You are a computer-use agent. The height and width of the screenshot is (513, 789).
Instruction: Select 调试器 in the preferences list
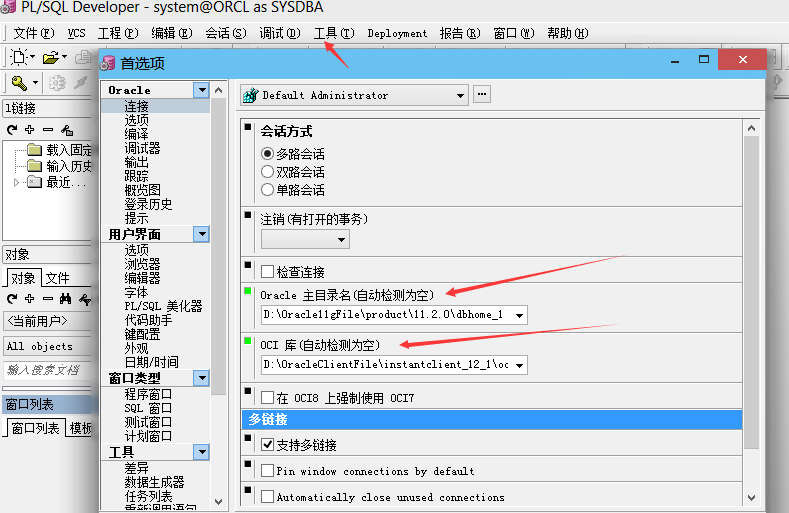pos(142,148)
